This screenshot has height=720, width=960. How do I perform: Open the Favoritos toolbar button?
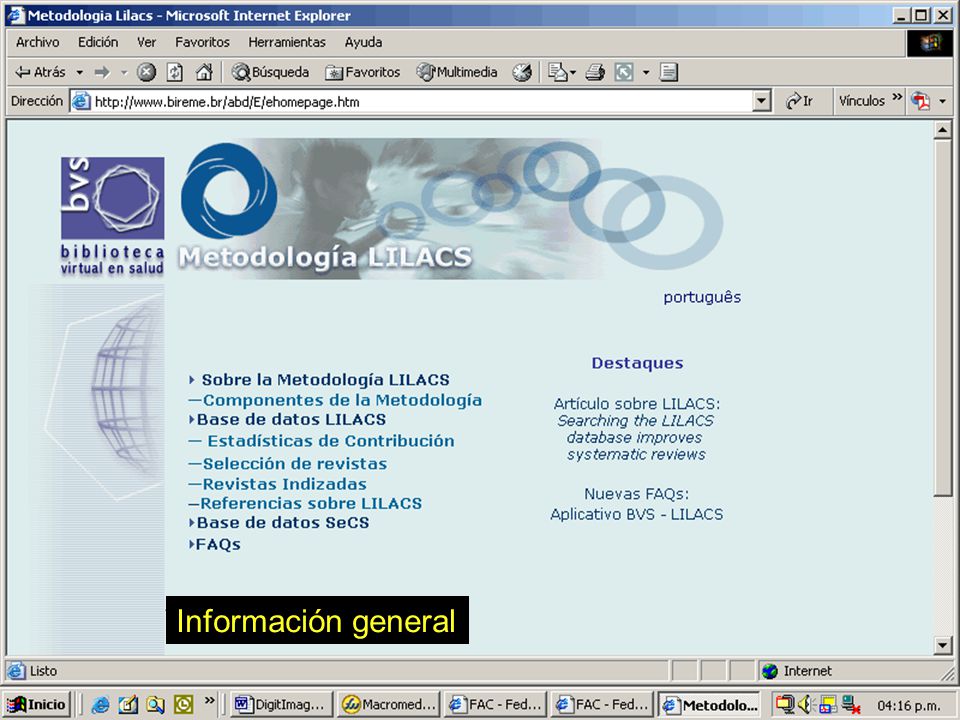pyautogui.click(x=362, y=72)
